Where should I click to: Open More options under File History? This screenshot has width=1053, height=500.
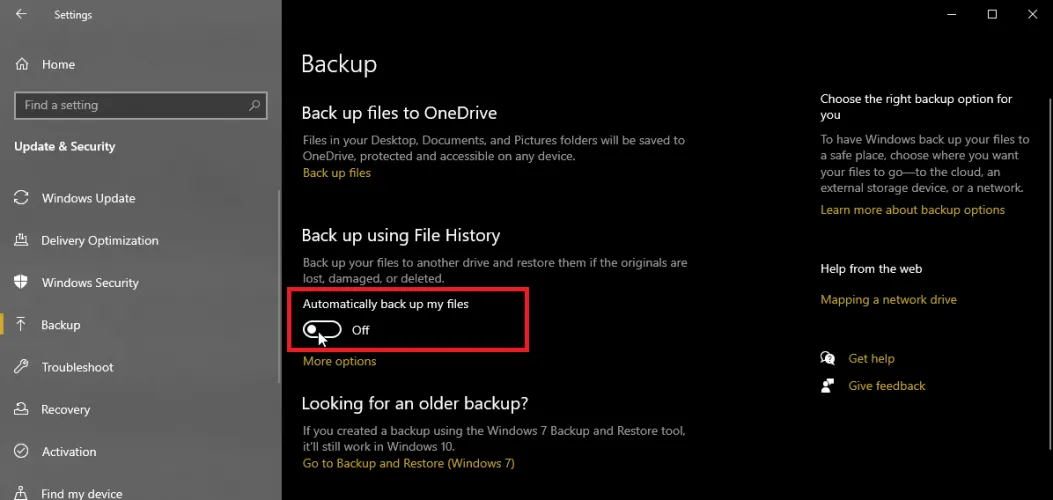pos(340,361)
